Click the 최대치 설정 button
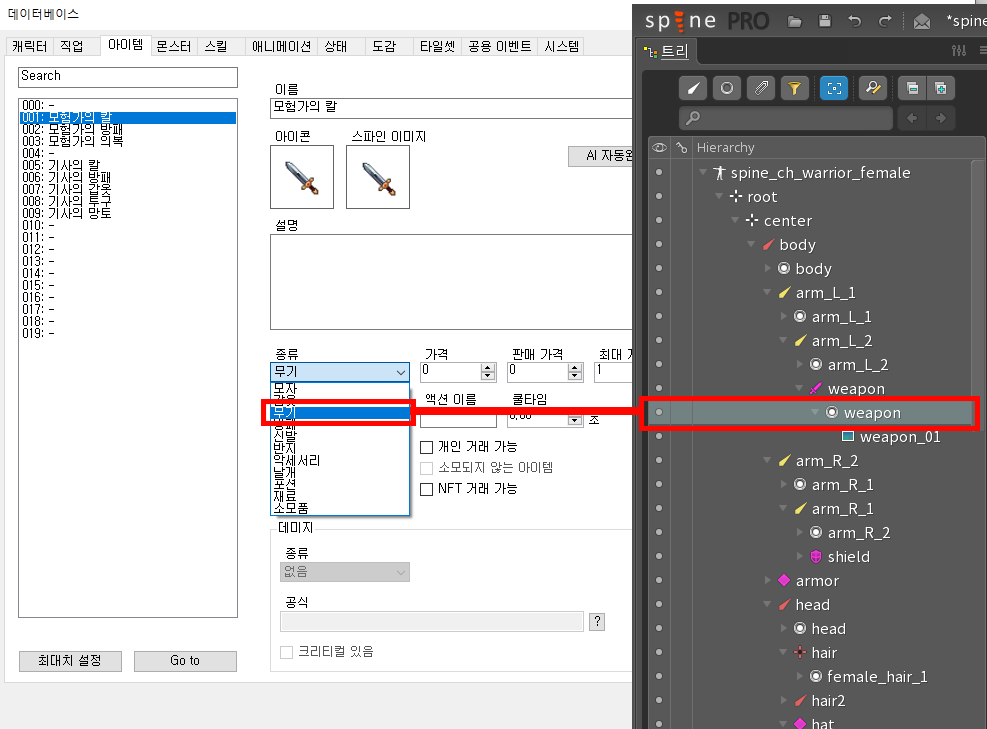Screen dimensions: 987x729 tap(70, 661)
